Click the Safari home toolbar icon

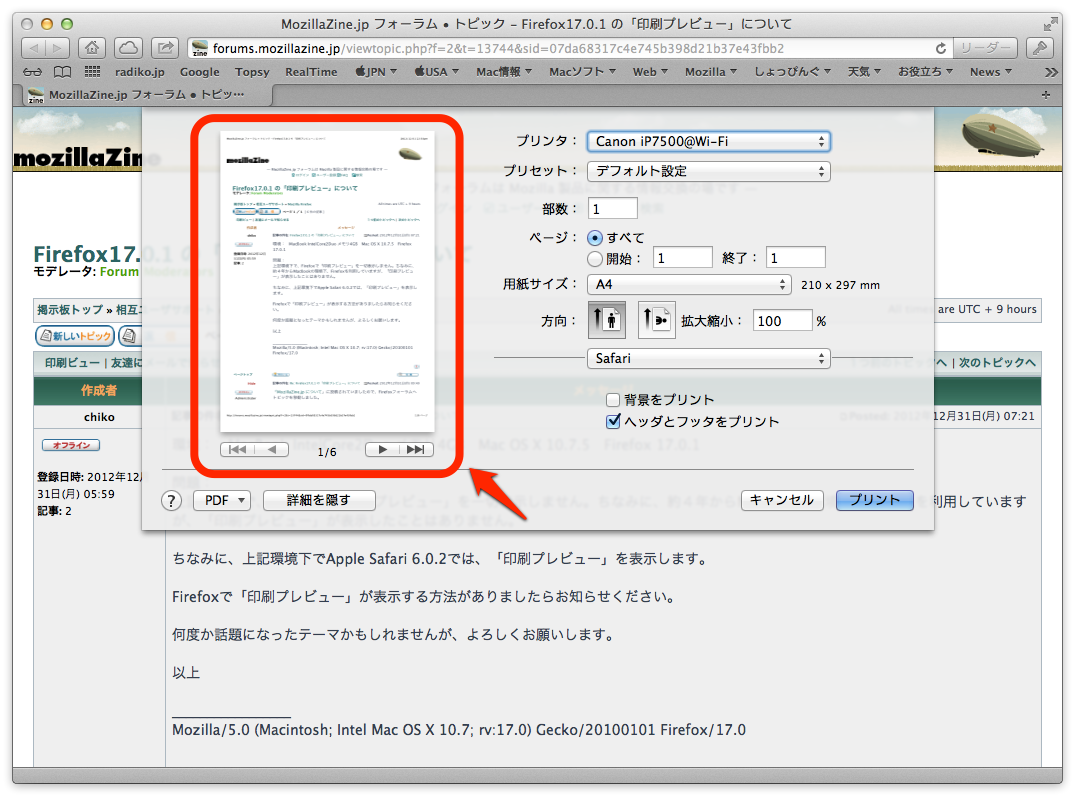(91, 47)
